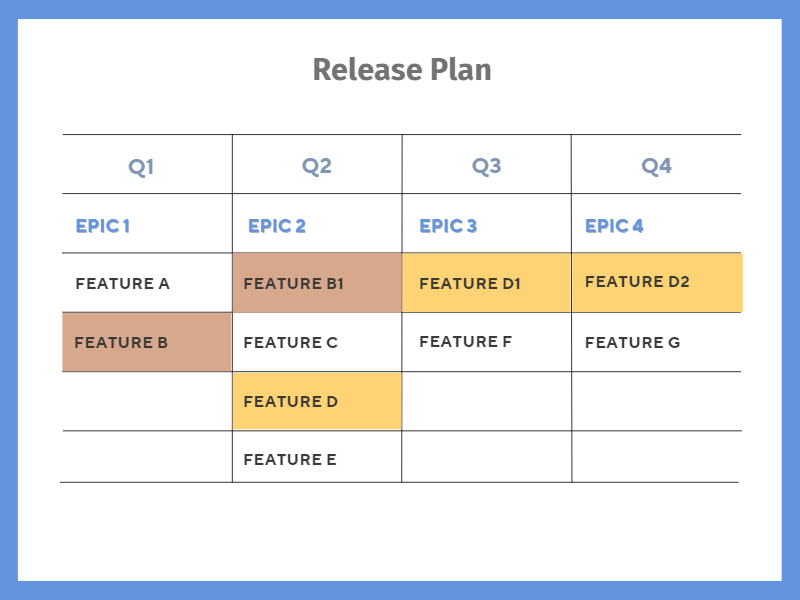The image size is (800, 600).
Task: Select the Feature A cell
Action: coord(123,283)
